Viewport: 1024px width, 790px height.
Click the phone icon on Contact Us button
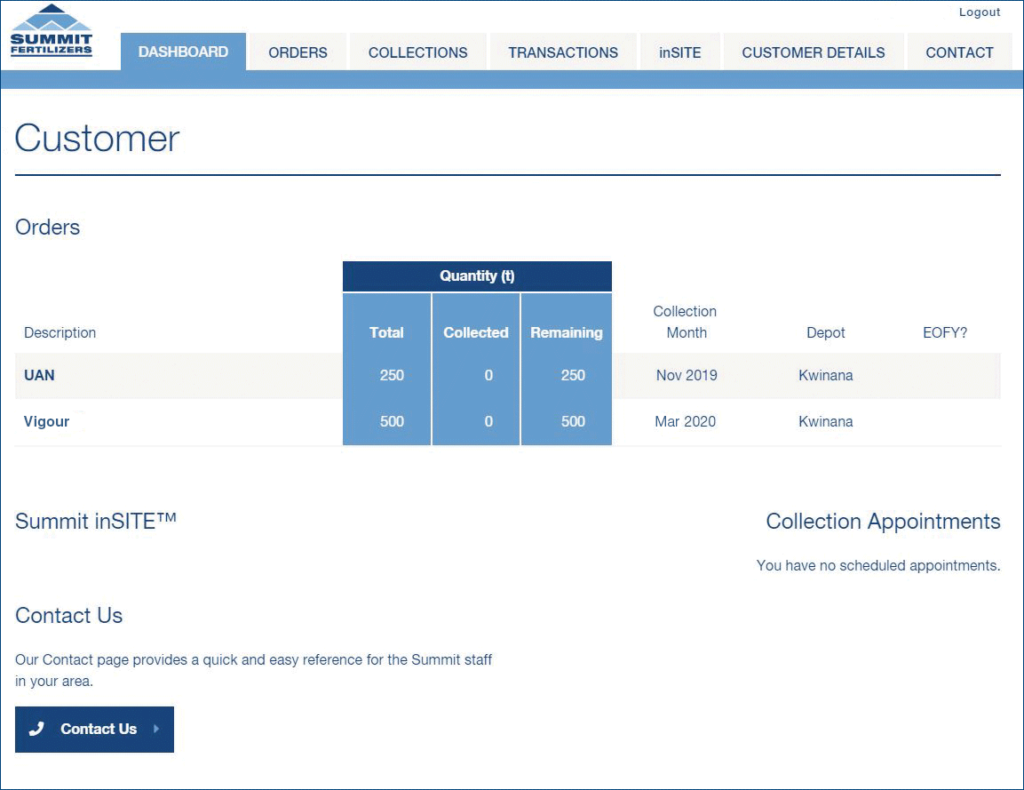coord(37,729)
